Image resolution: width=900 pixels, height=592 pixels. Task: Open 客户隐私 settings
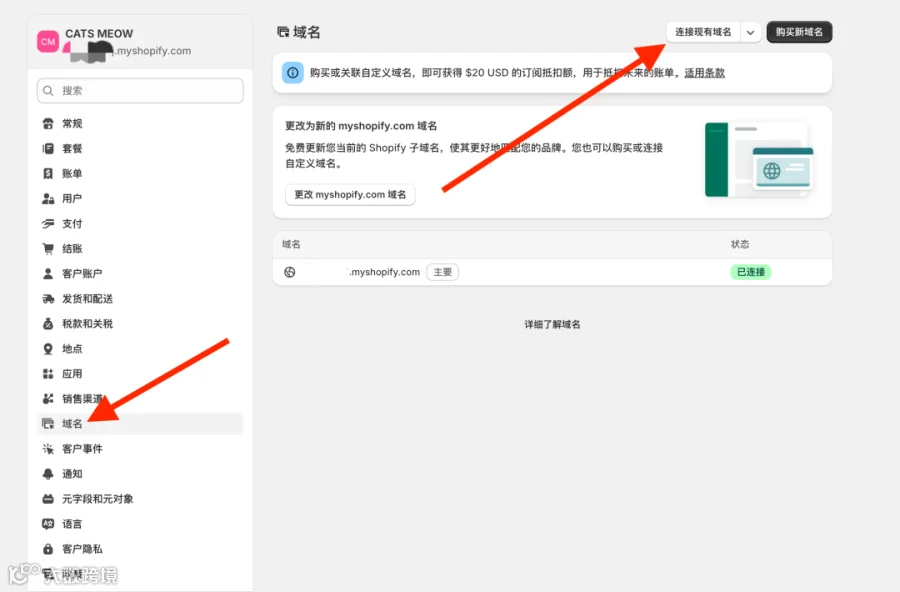[140, 549]
